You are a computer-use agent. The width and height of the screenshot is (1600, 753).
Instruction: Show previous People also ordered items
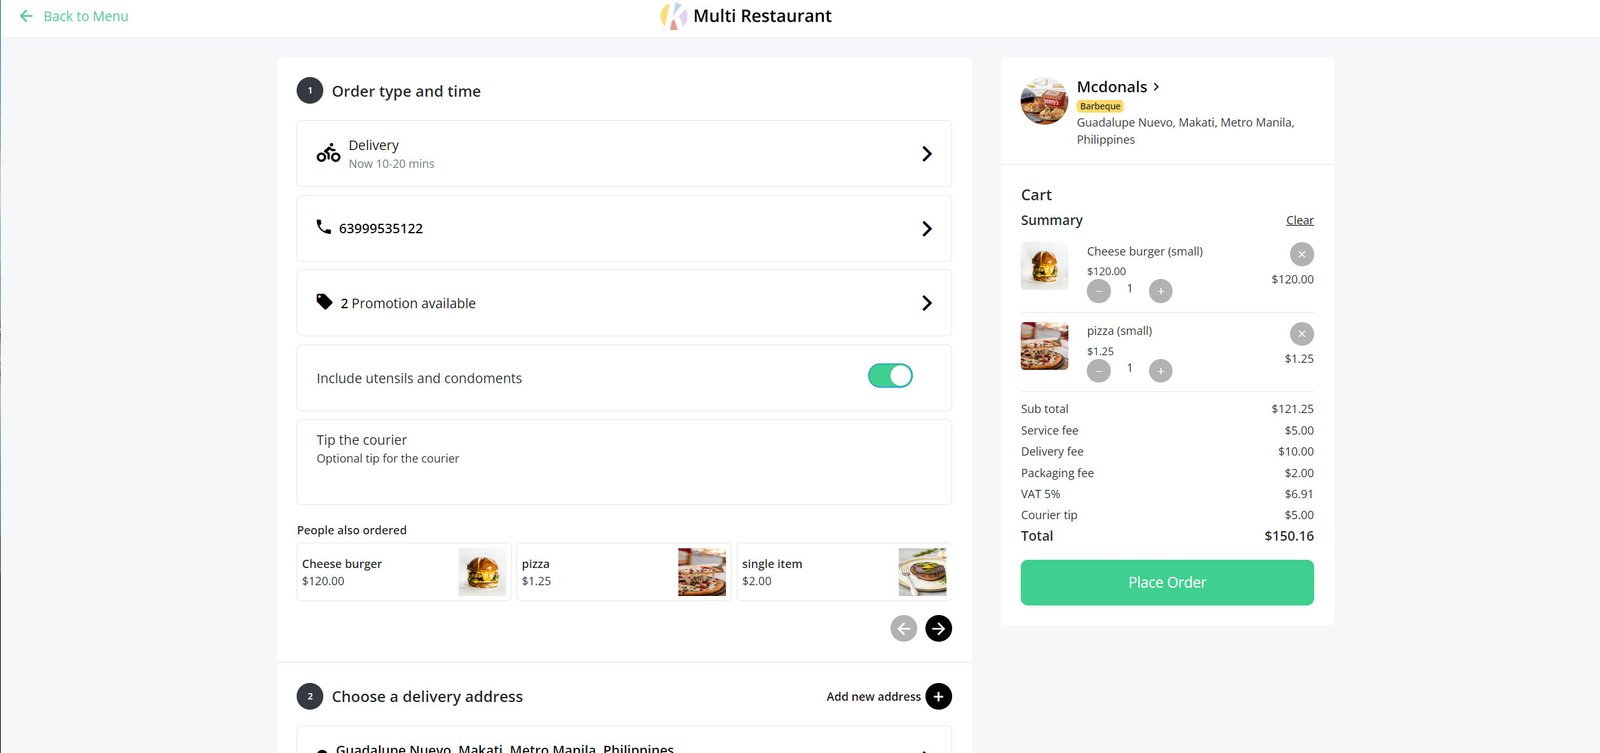(903, 628)
